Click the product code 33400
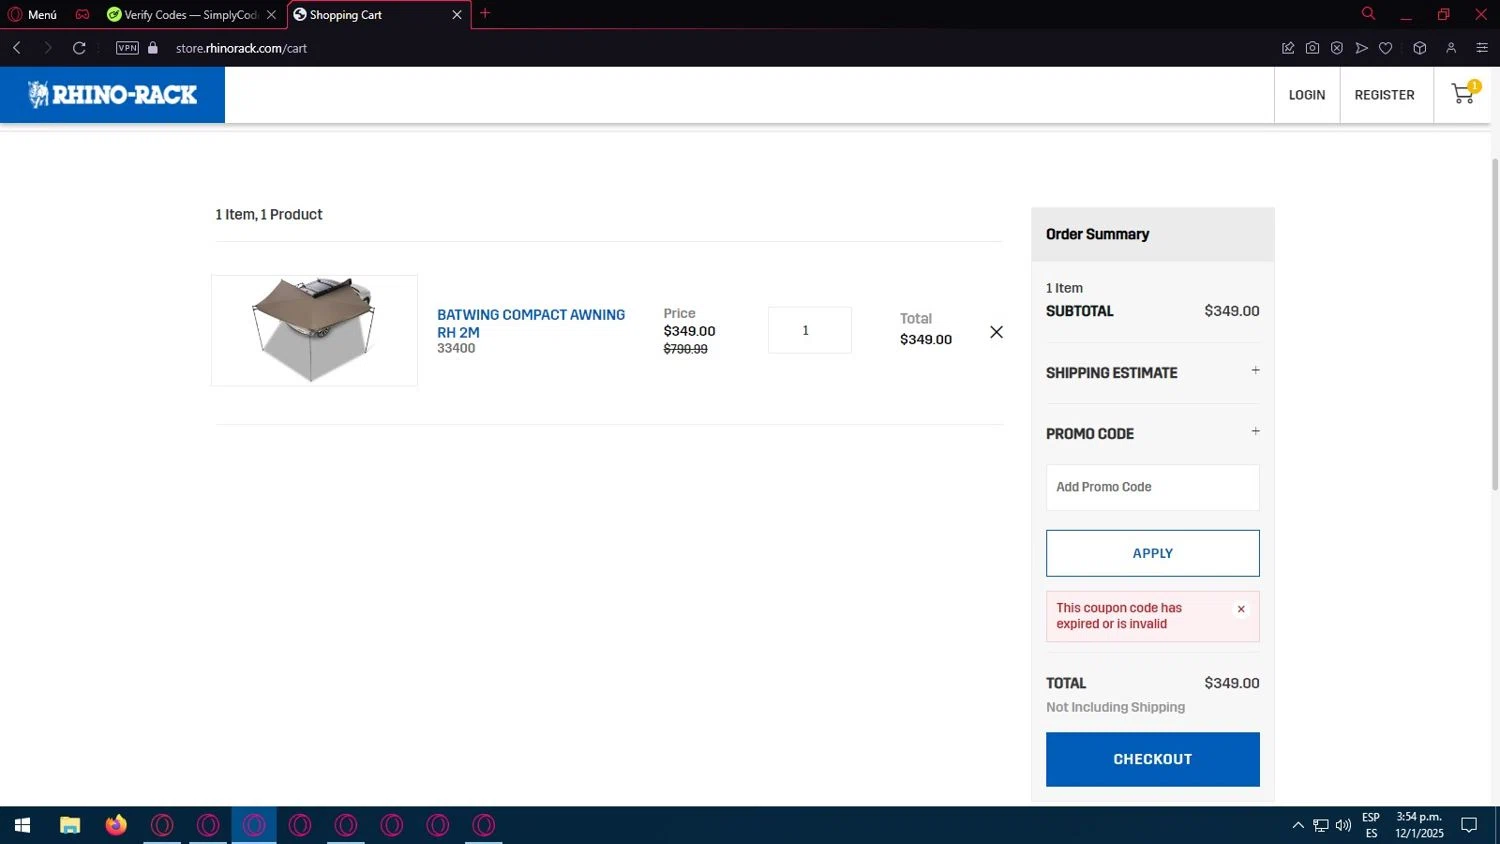 (456, 348)
